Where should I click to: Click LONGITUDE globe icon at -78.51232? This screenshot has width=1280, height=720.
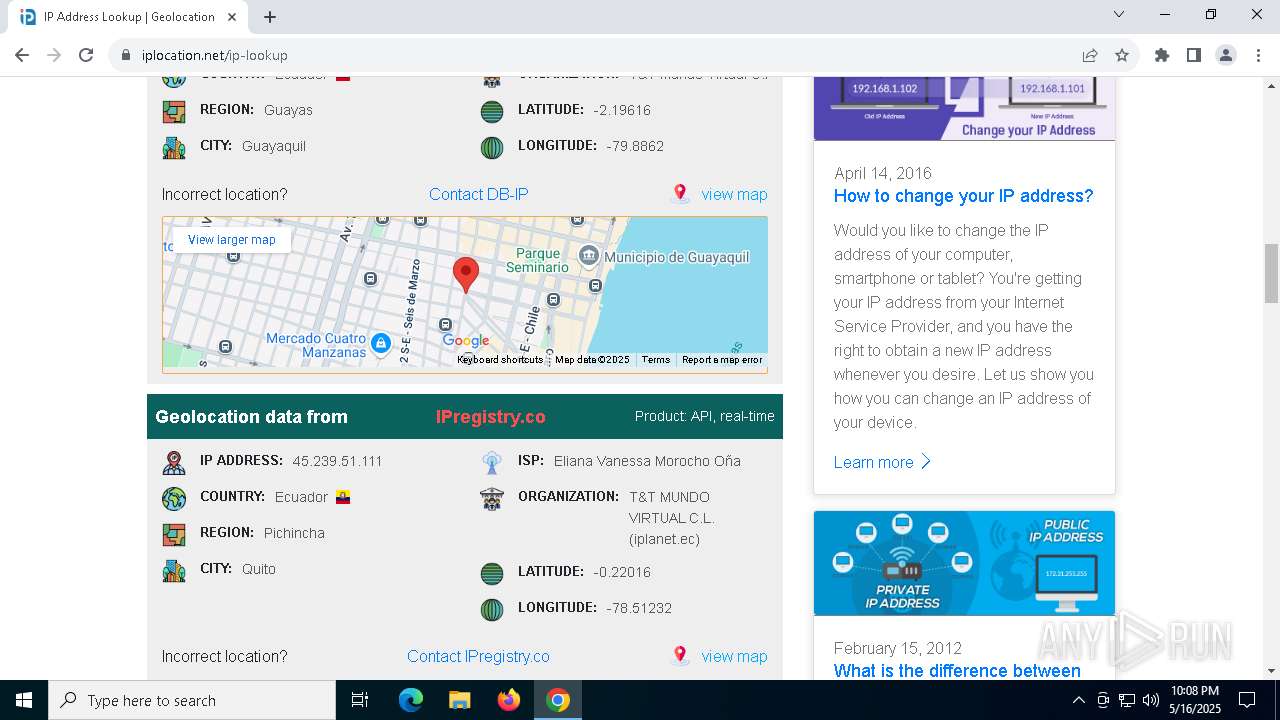(492, 609)
